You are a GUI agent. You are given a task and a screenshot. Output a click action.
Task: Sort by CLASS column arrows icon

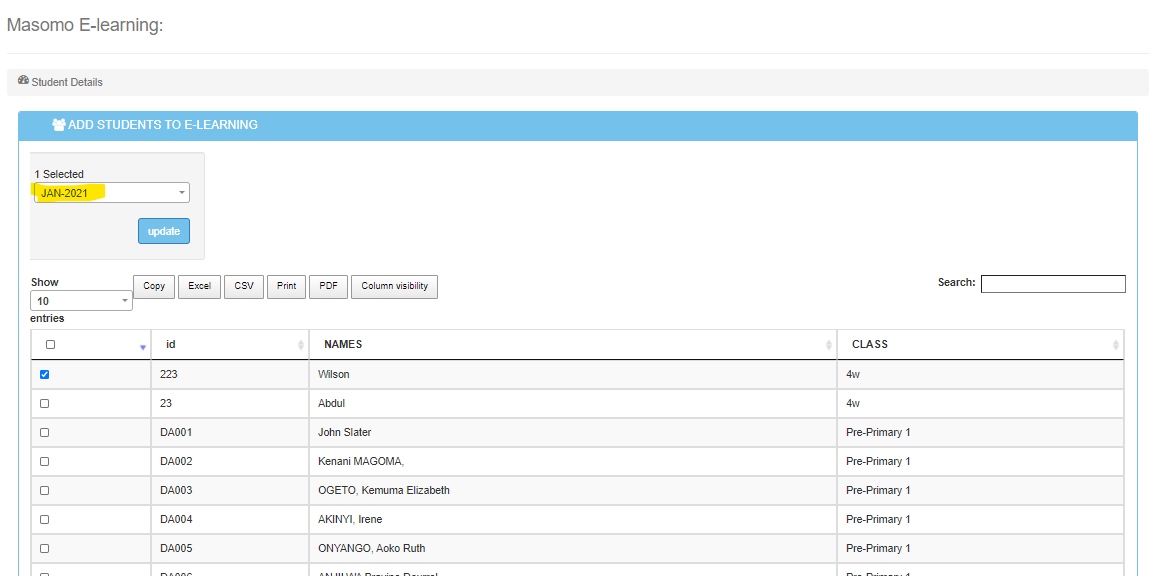1116,345
